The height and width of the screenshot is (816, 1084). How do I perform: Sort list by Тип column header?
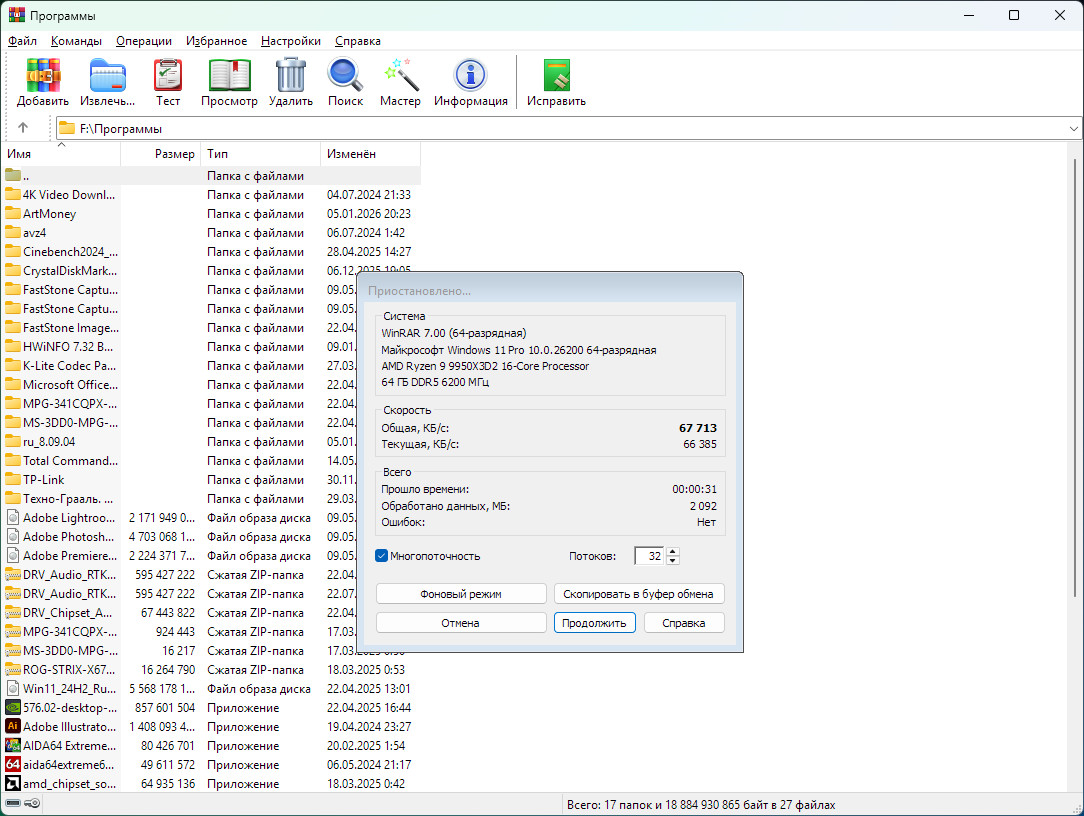click(x=261, y=154)
